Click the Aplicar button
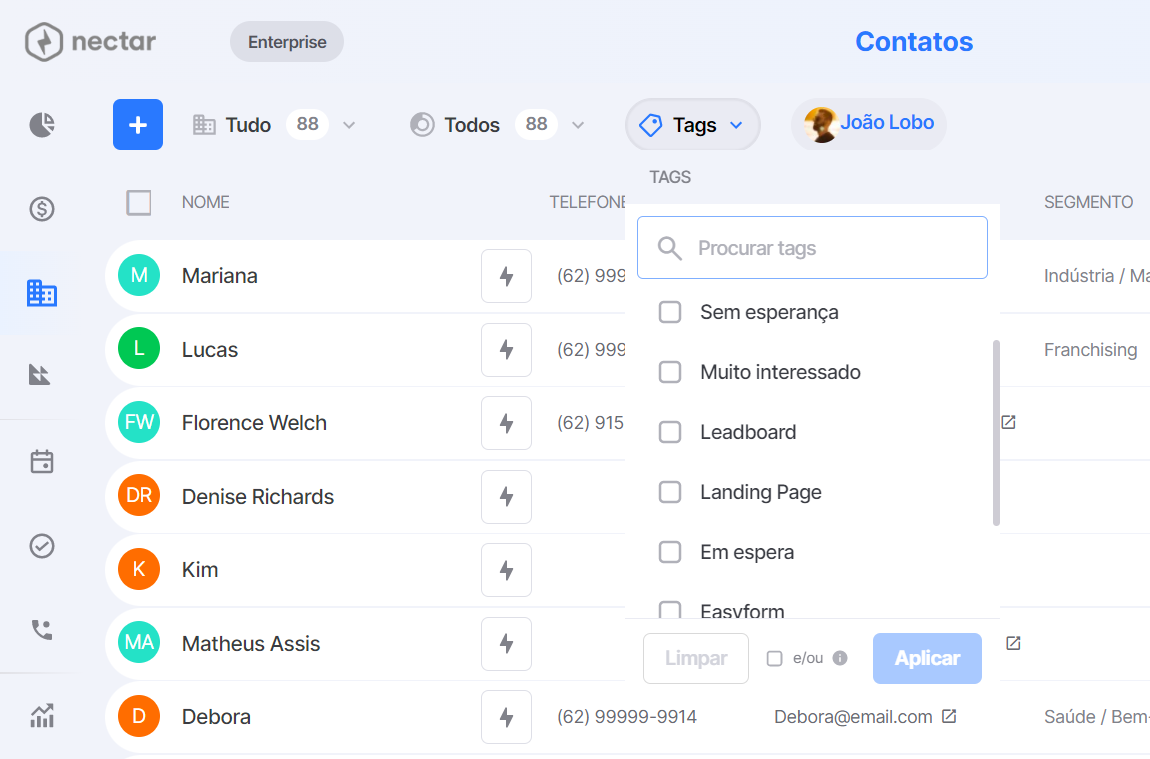 click(x=927, y=659)
